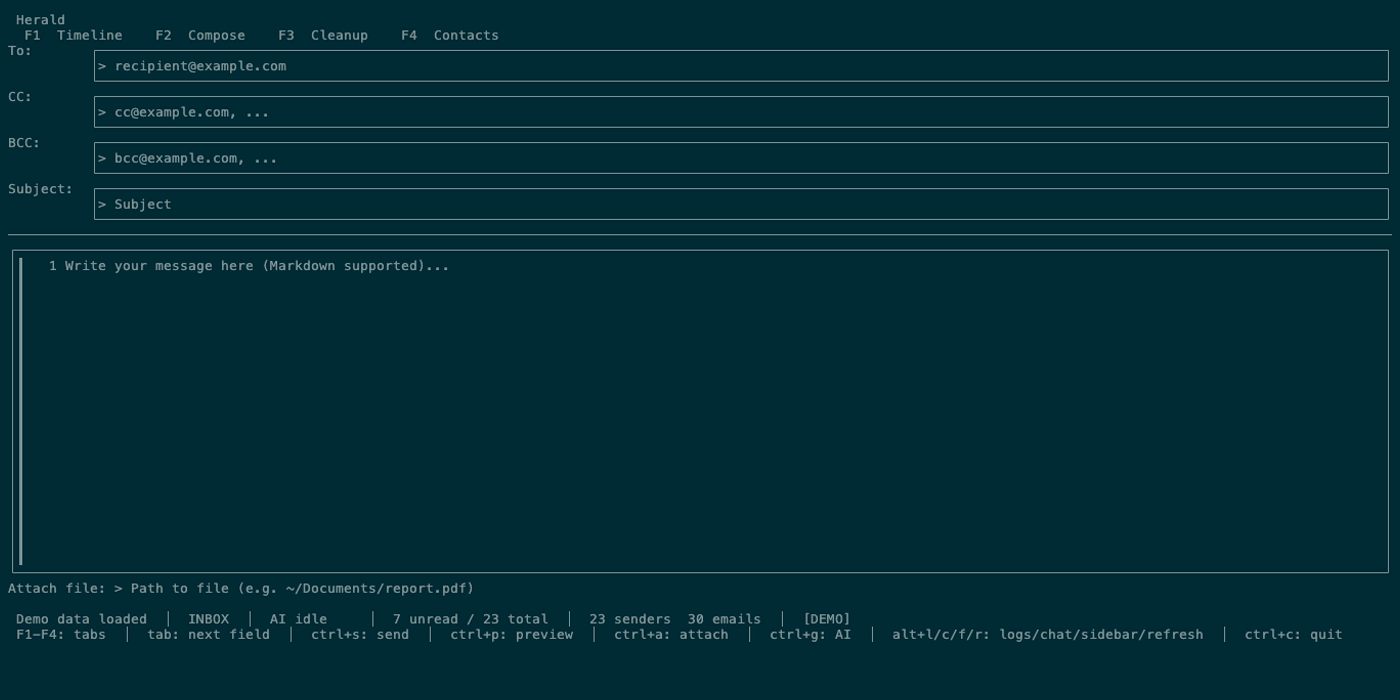
Task: Open the F2 Compose tab
Action: point(200,35)
